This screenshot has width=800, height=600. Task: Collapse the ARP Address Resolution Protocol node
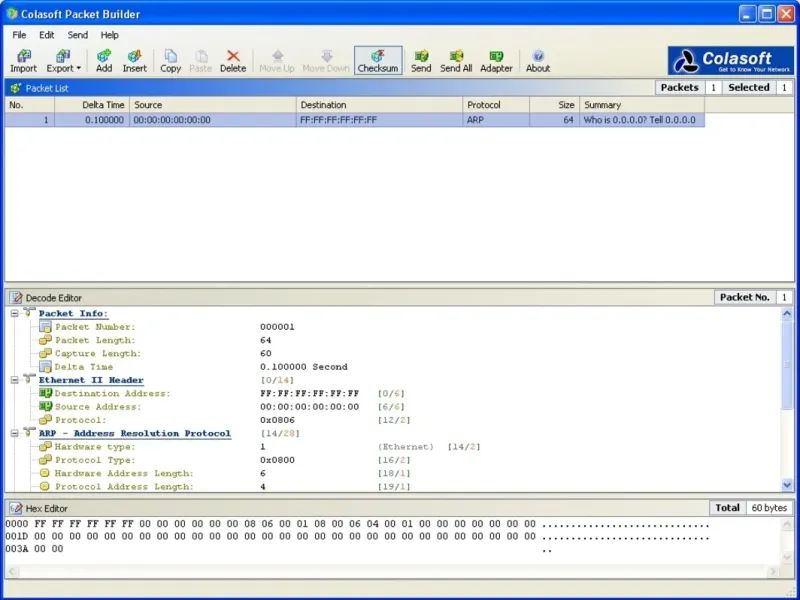(14, 433)
